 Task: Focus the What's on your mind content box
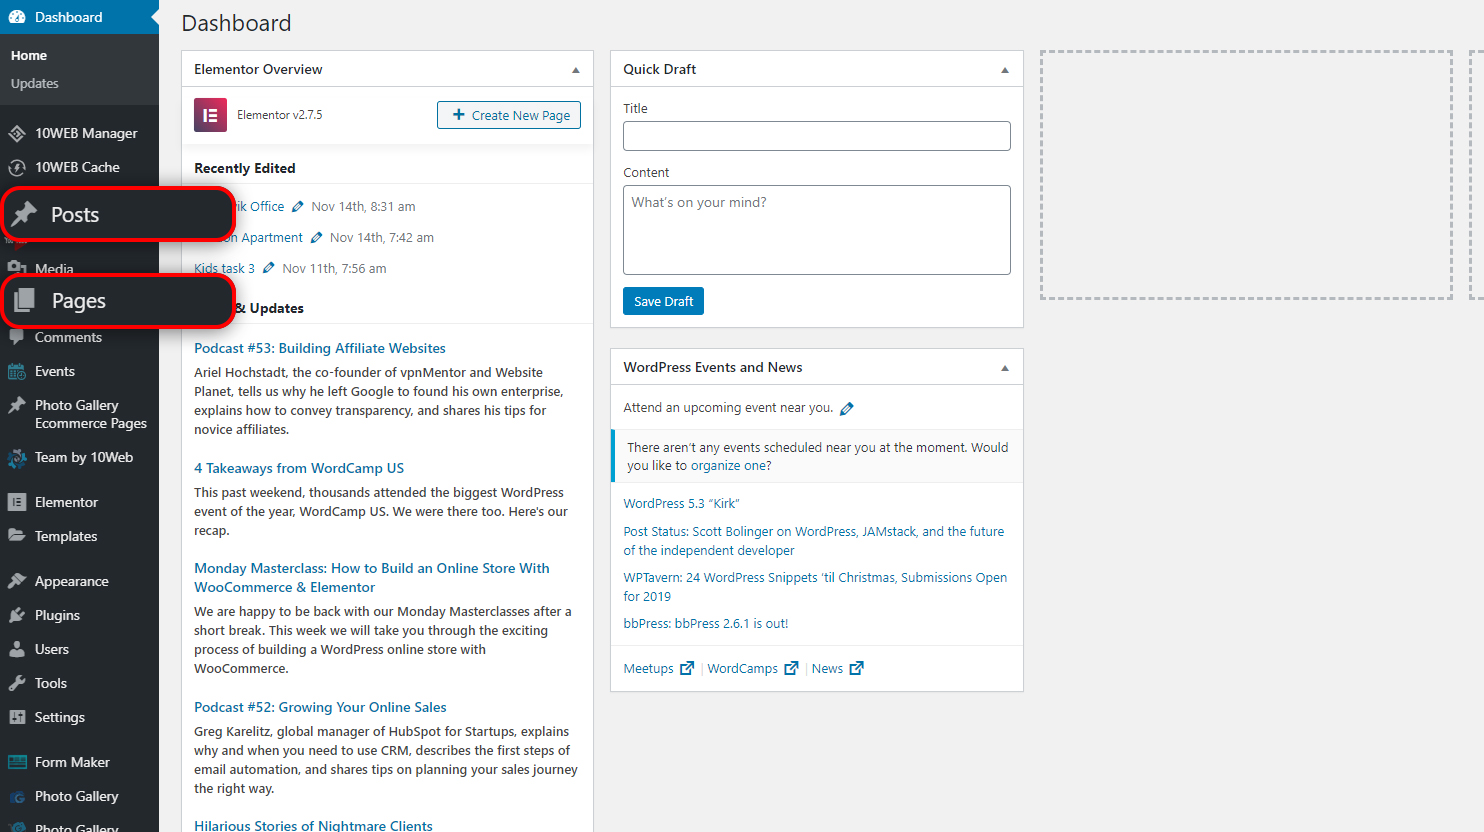pos(817,230)
